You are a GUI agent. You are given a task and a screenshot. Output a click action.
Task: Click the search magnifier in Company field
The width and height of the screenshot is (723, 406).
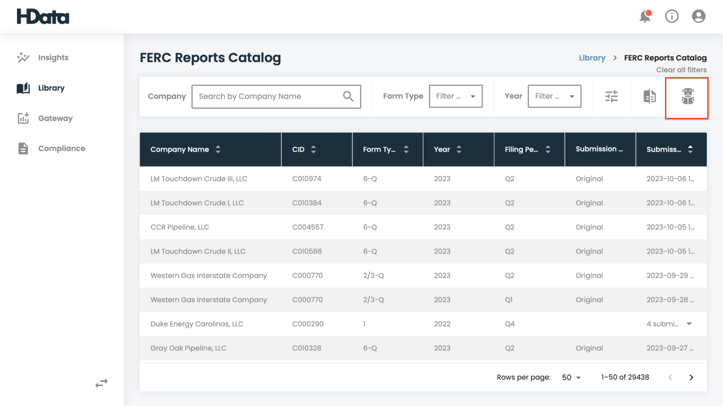[348, 96]
